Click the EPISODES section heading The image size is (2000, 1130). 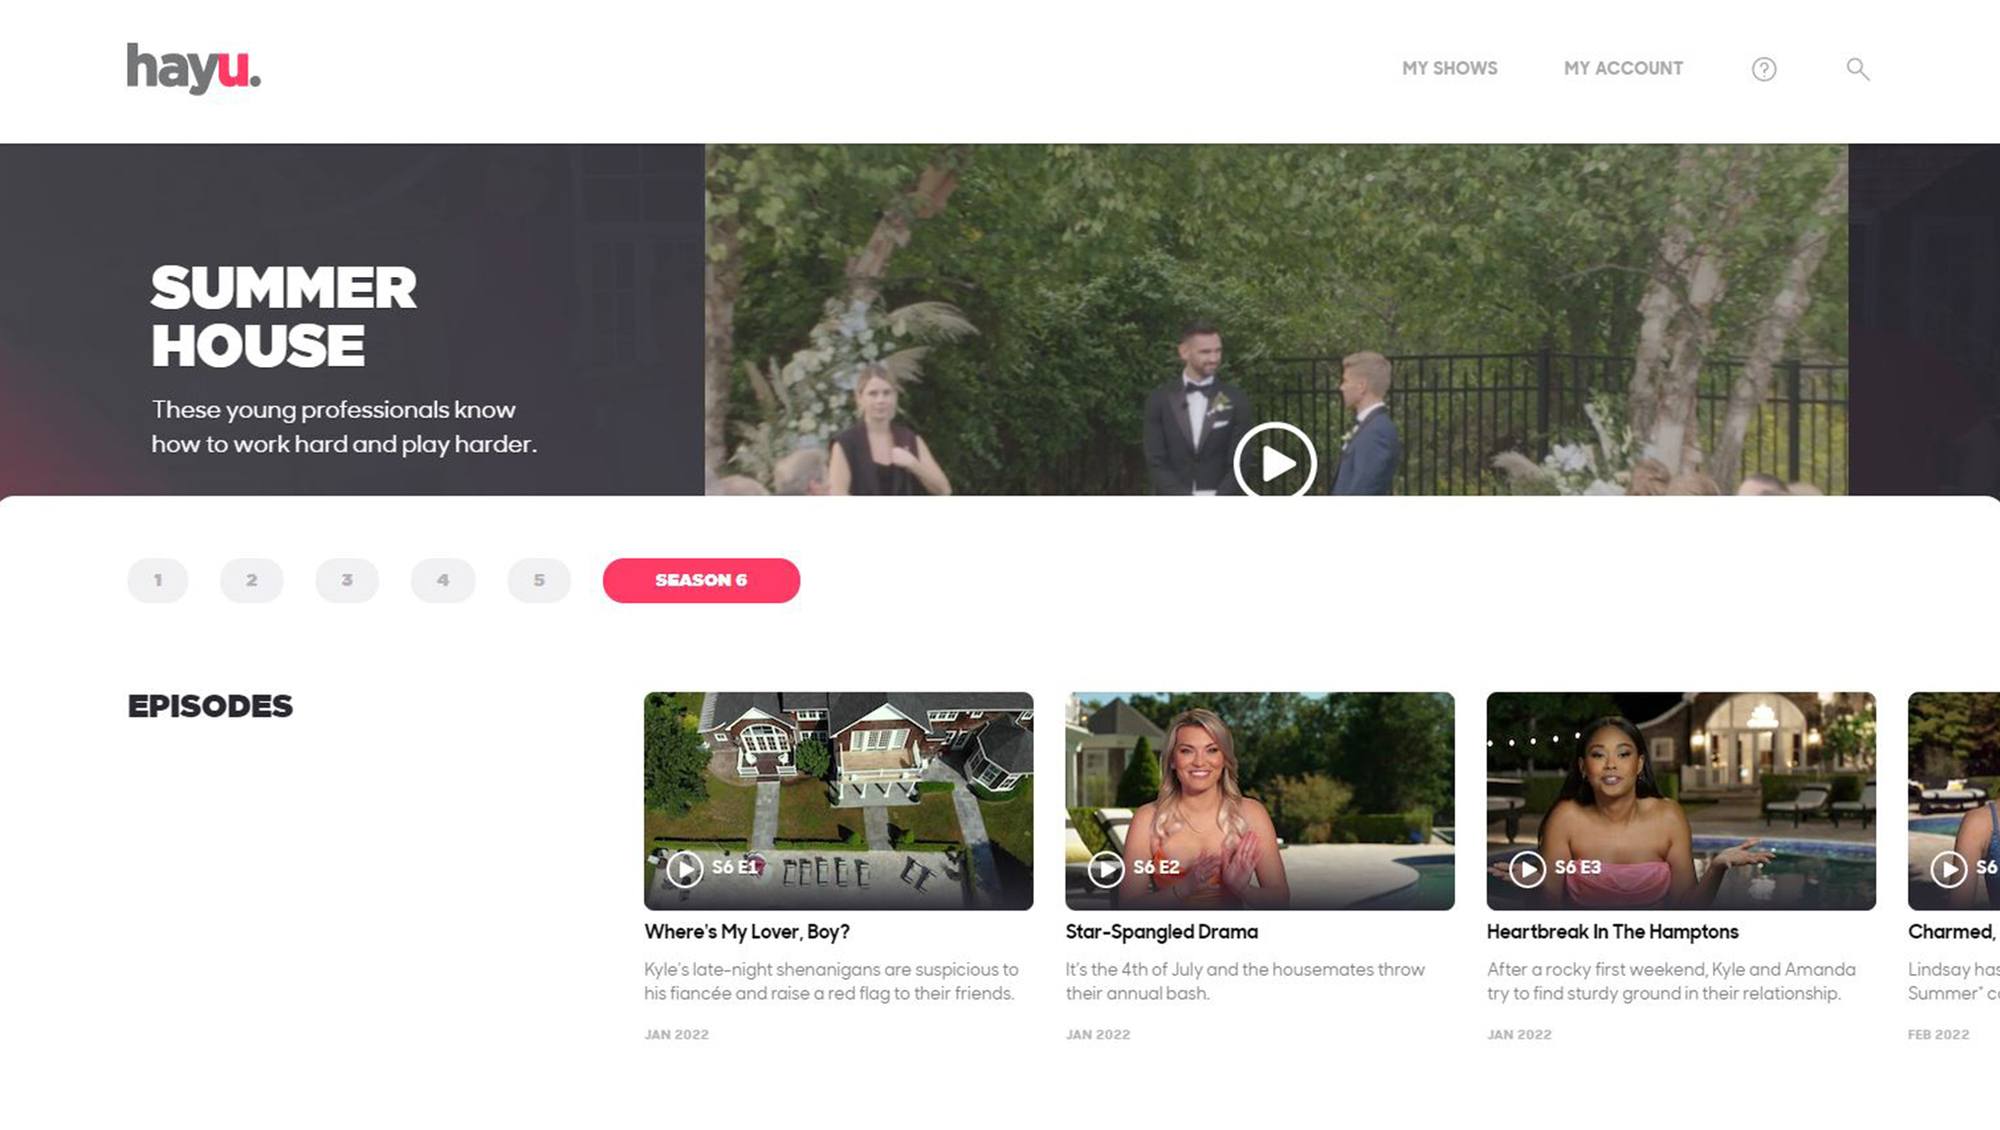click(210, 706)
